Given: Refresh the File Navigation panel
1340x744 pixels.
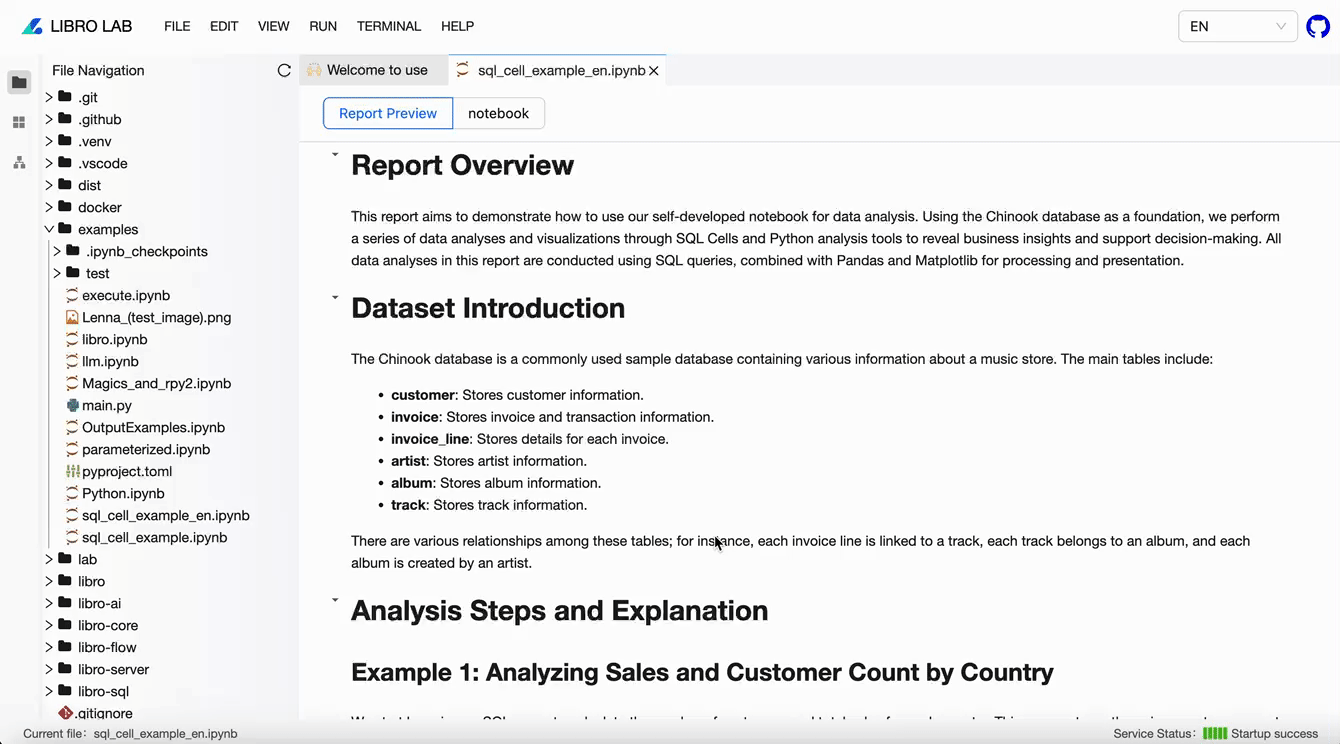Looking at the screenshot, I should pyautogui.click(x=284, y=70).
